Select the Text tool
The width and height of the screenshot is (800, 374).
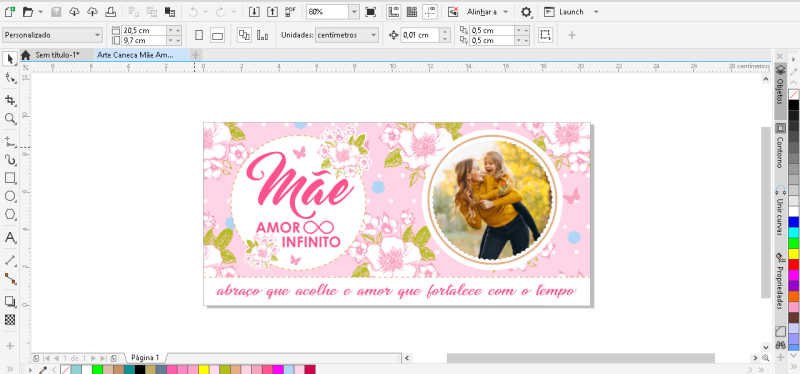click(10, 238)
